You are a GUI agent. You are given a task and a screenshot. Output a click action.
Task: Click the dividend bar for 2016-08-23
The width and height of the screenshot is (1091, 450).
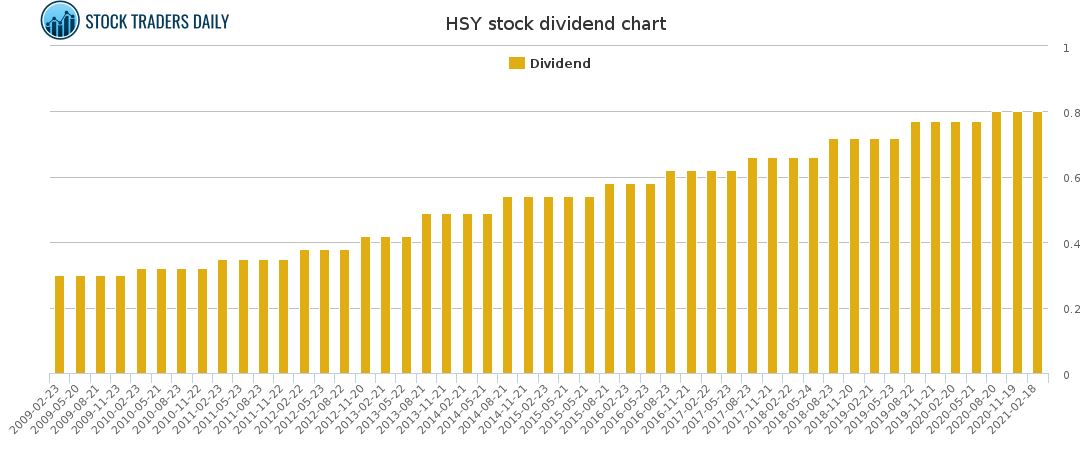671,272
